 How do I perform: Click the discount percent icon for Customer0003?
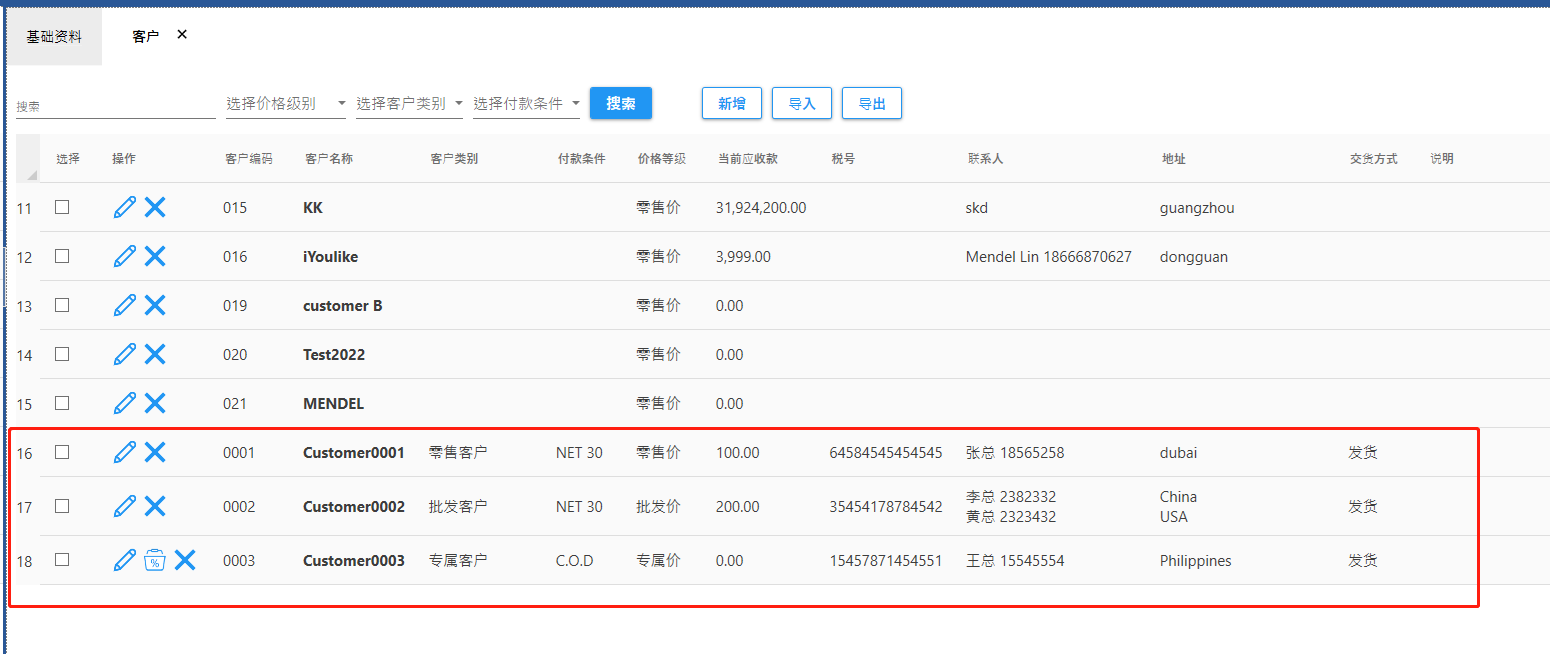tap(154, 560)
